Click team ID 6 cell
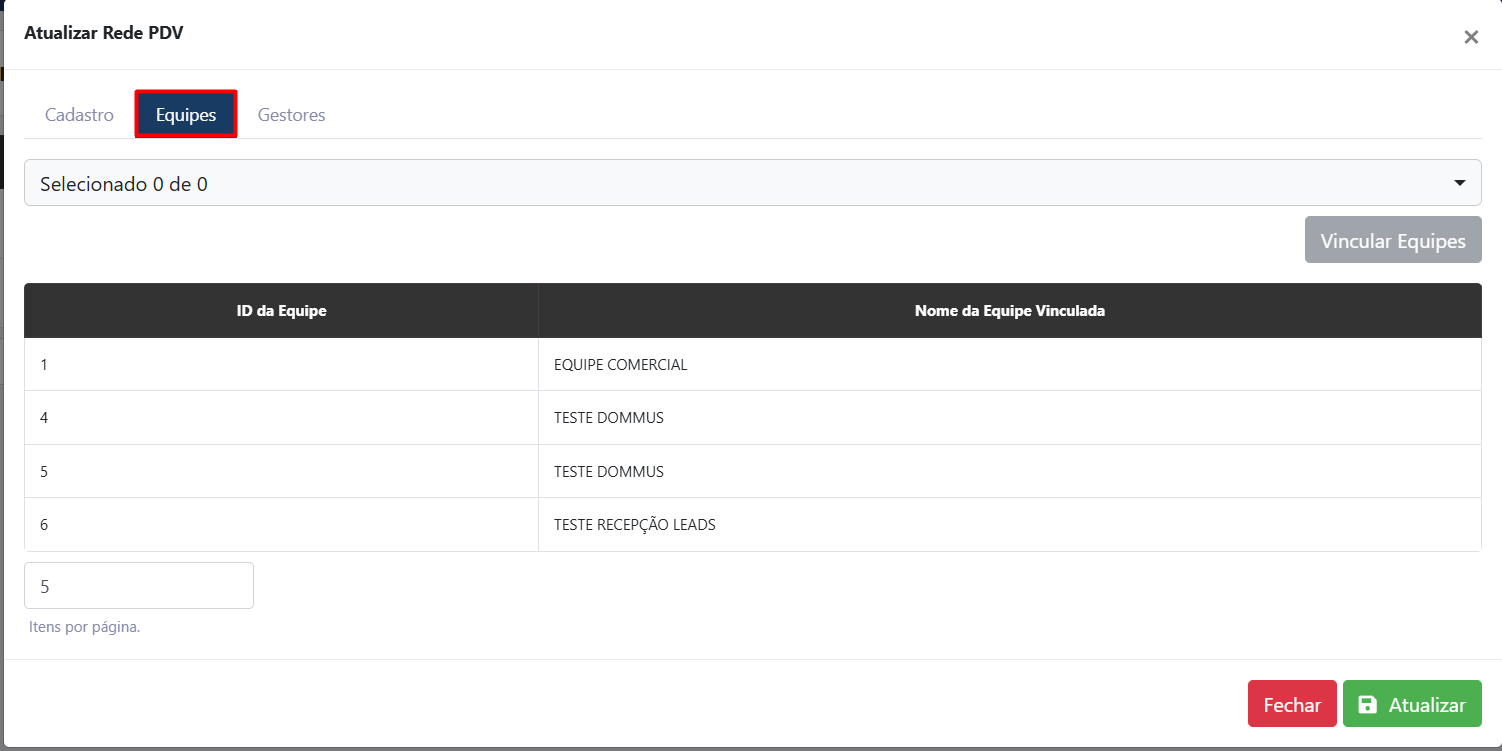 click(x=45, y=525)
